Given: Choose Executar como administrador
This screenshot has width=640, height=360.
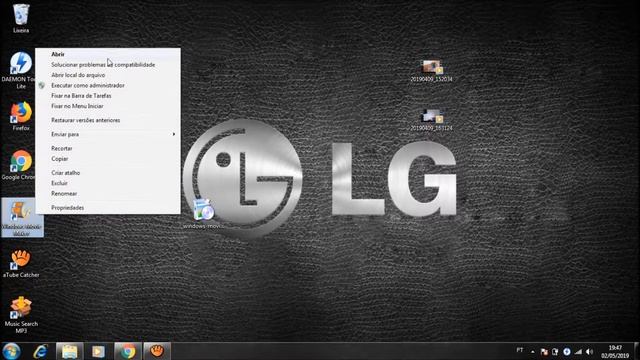Looking at the screenshot, I should pyautogui.click(x=108, y=85).
